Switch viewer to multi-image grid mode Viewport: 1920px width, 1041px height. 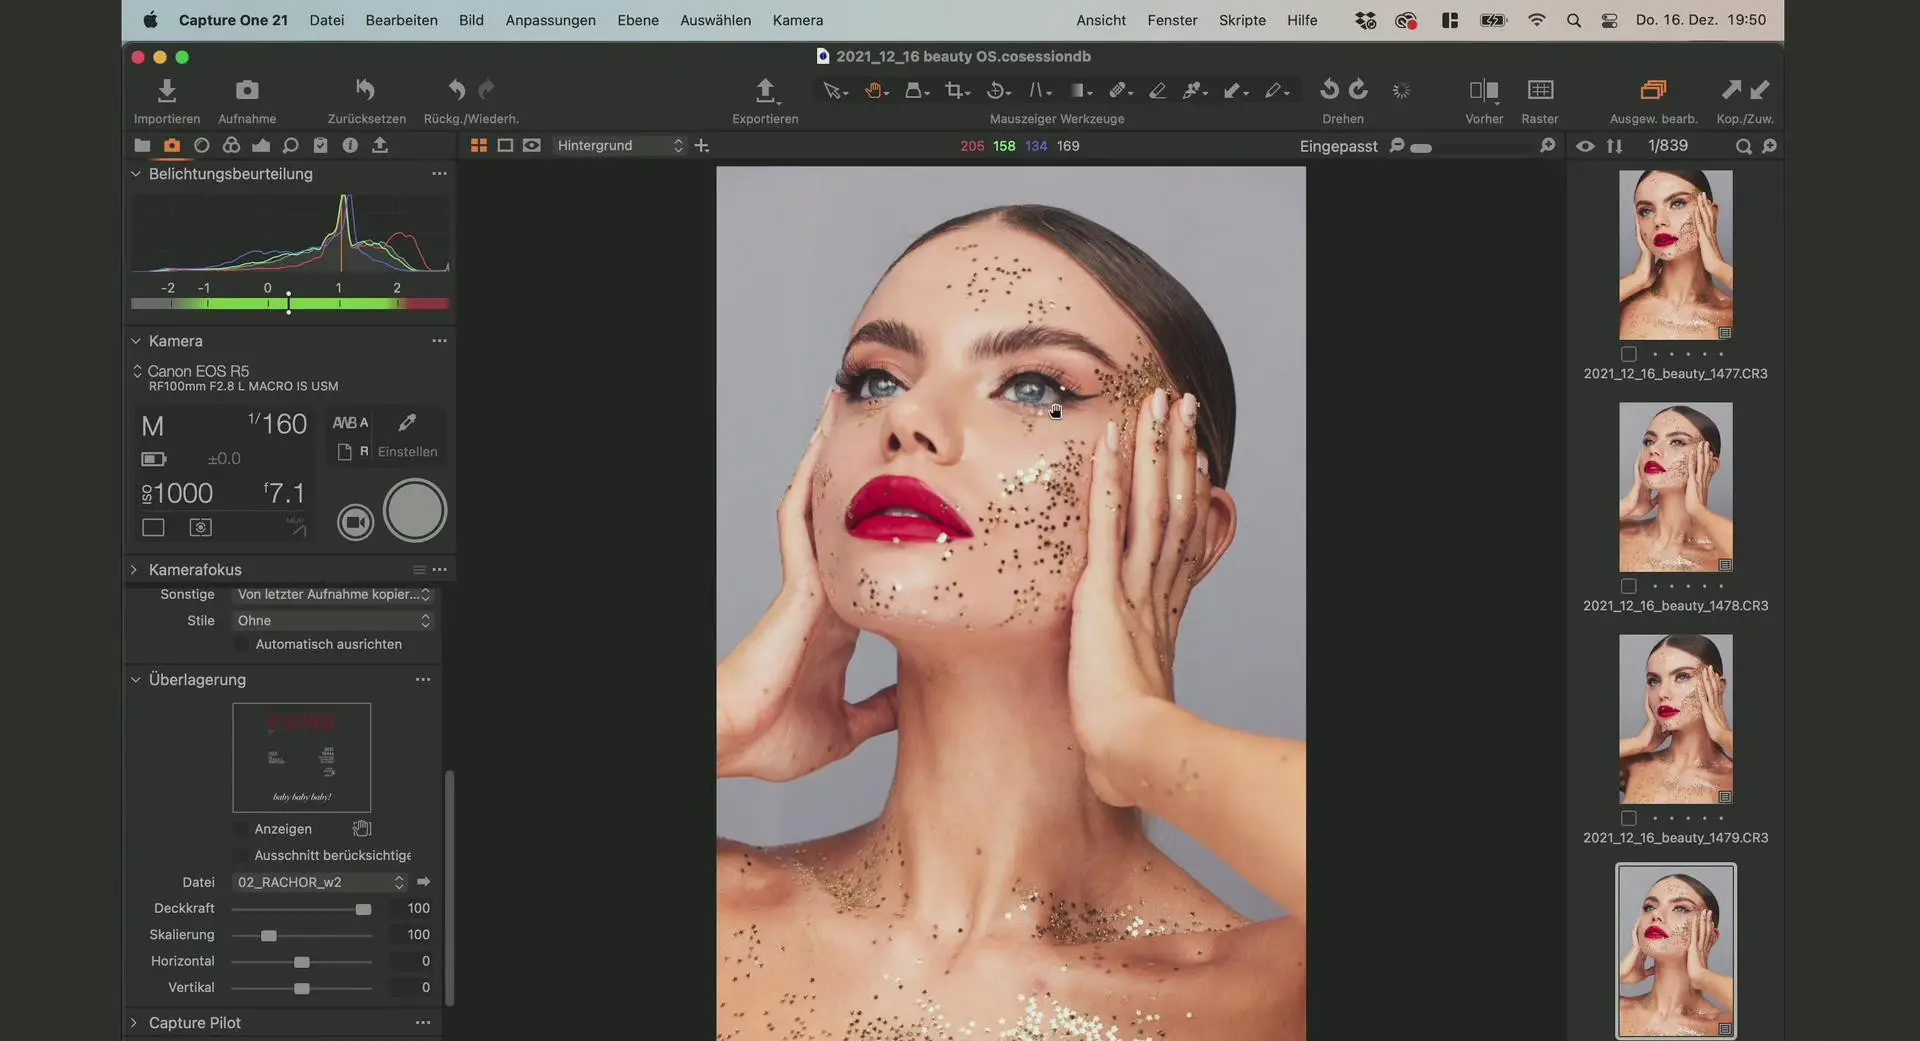[x=479, y=146]
